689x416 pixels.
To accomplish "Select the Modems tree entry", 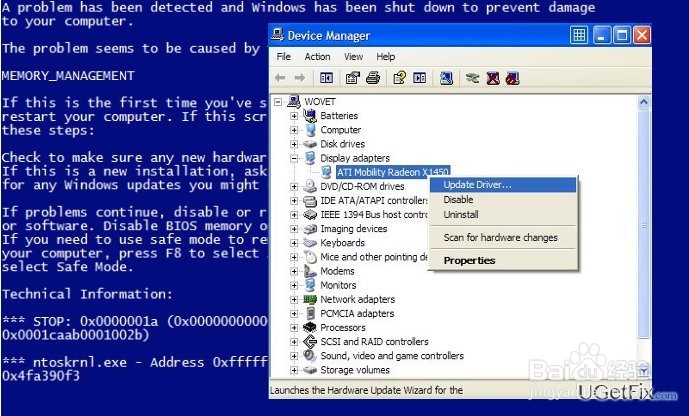I will click(337, 271).
